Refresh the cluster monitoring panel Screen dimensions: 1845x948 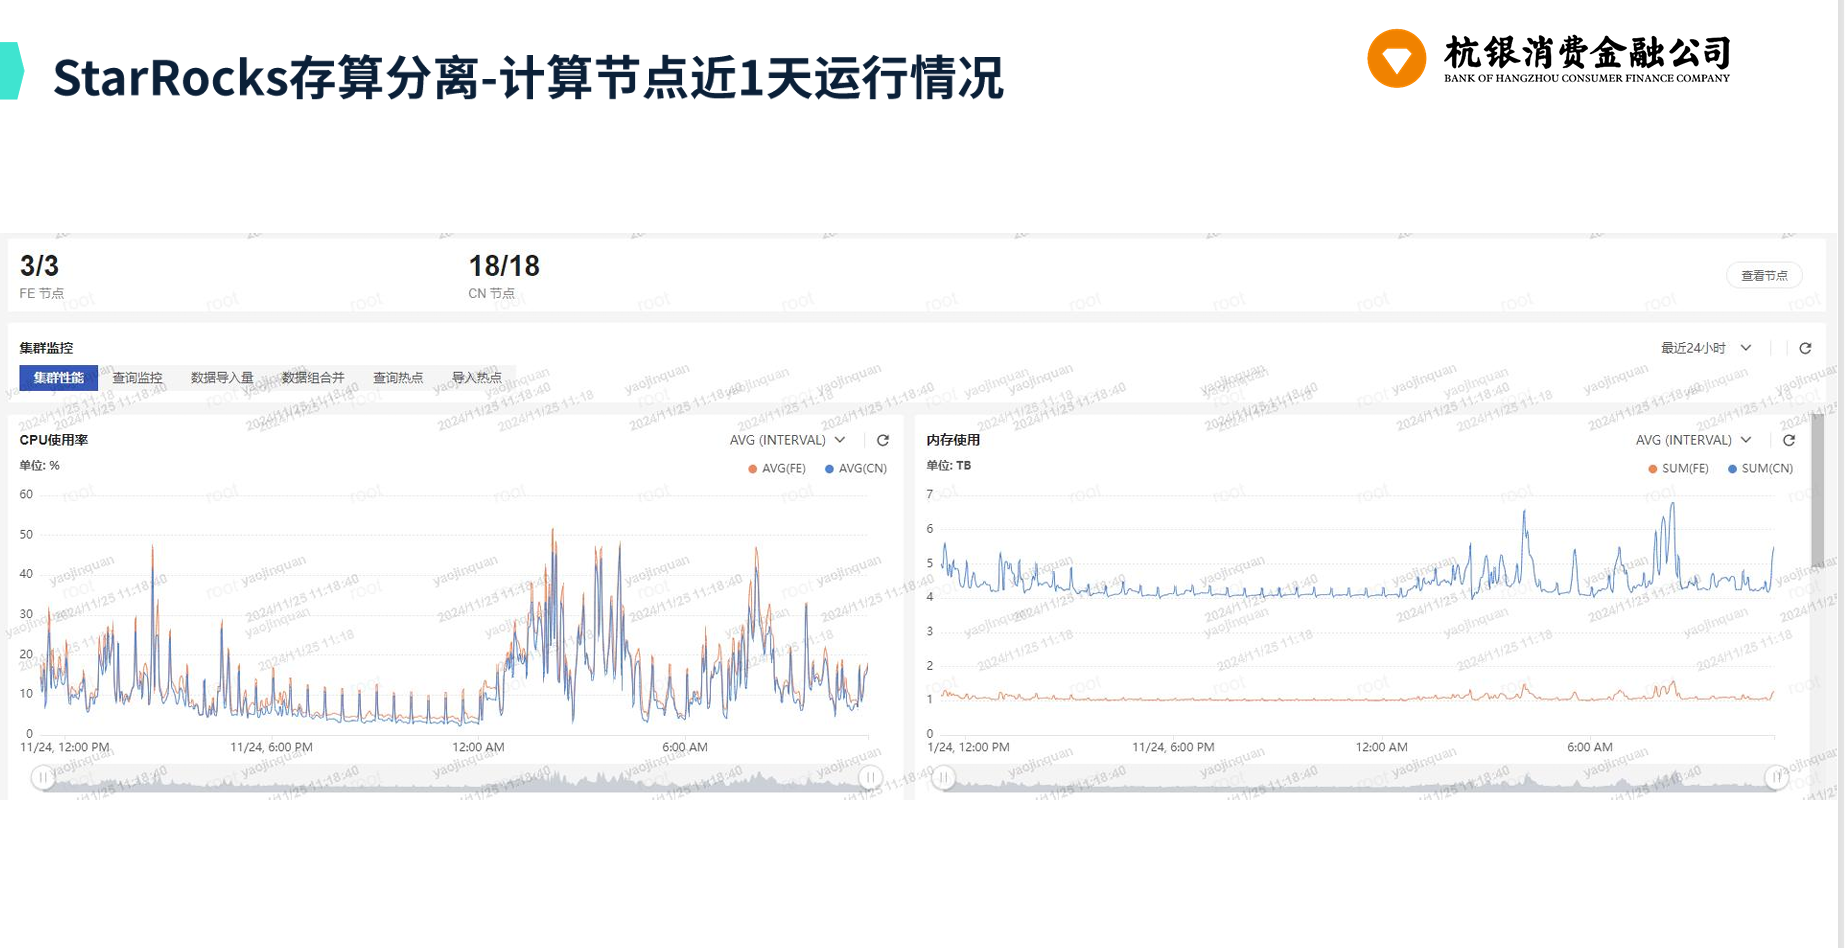1805,348
